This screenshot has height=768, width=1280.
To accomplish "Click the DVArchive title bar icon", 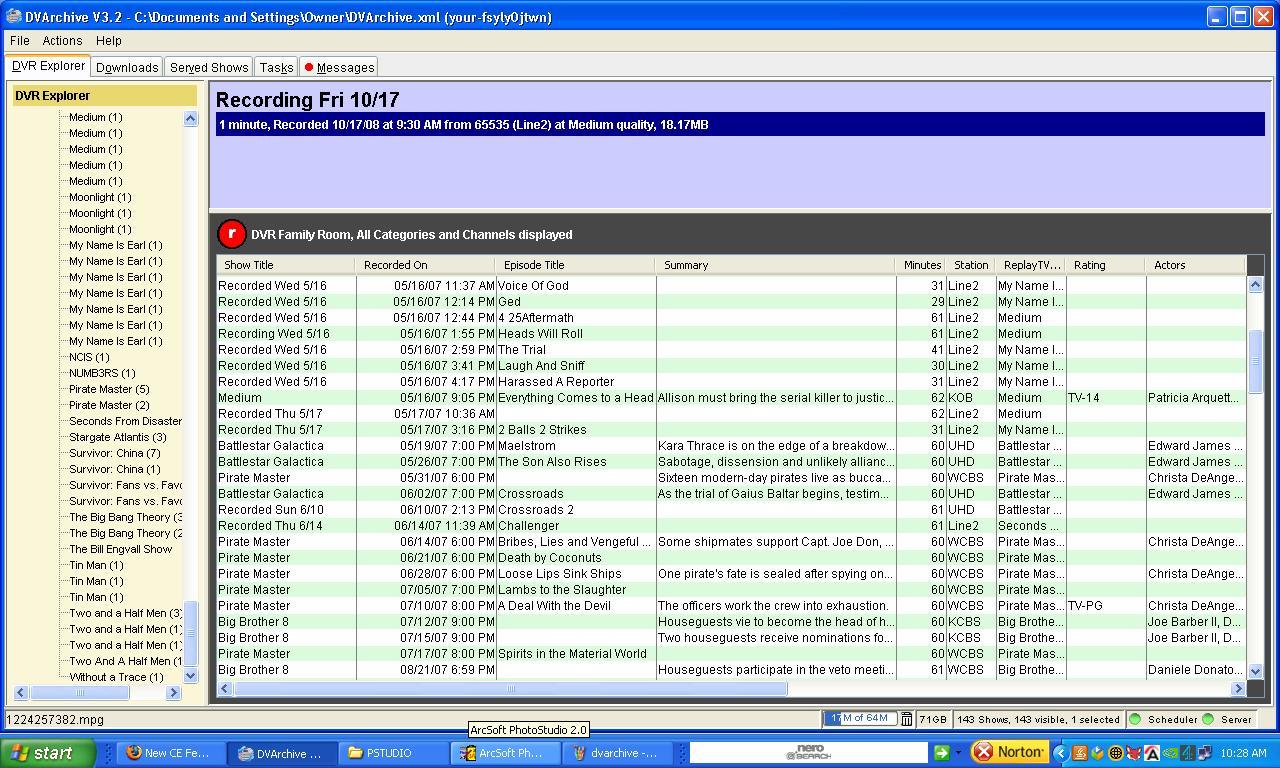I will pyautogui.click(x=13, y=17).
